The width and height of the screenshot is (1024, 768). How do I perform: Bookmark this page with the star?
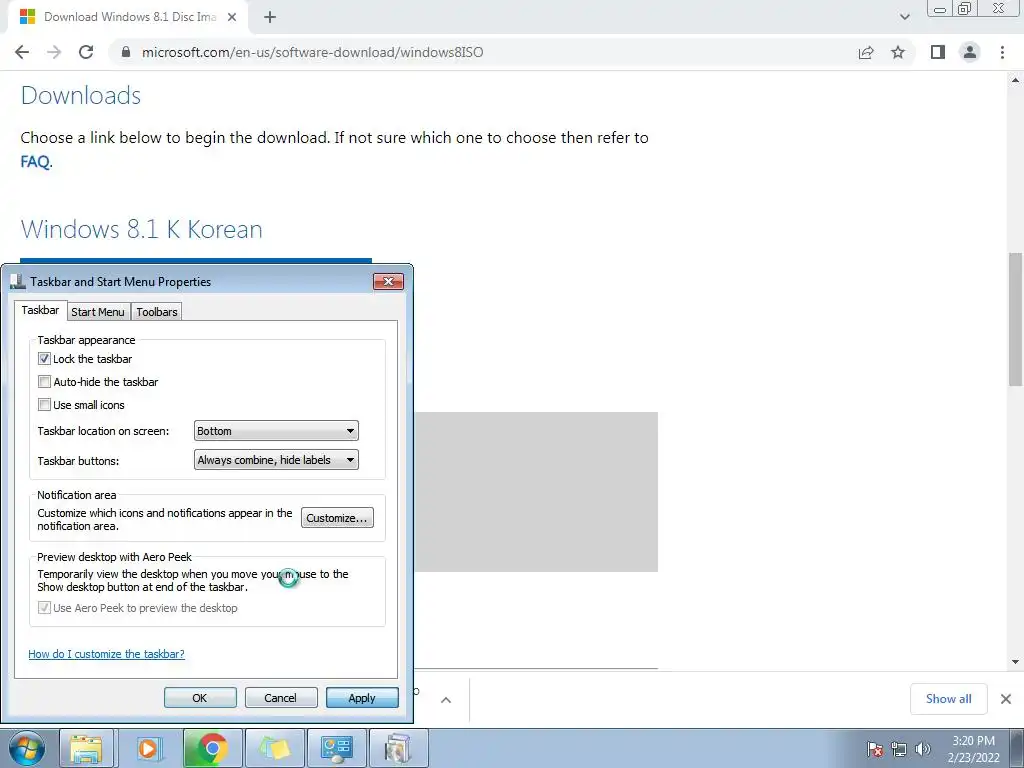[x=898, y=52]
